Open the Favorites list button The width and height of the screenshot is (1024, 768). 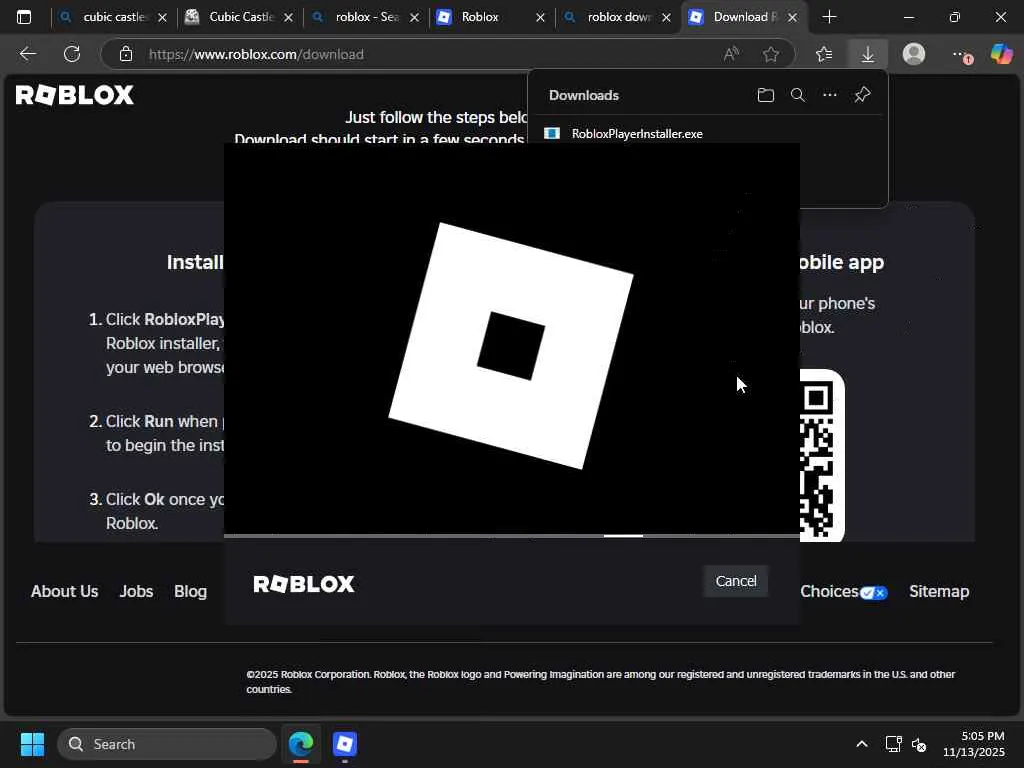tap(824, 54)
